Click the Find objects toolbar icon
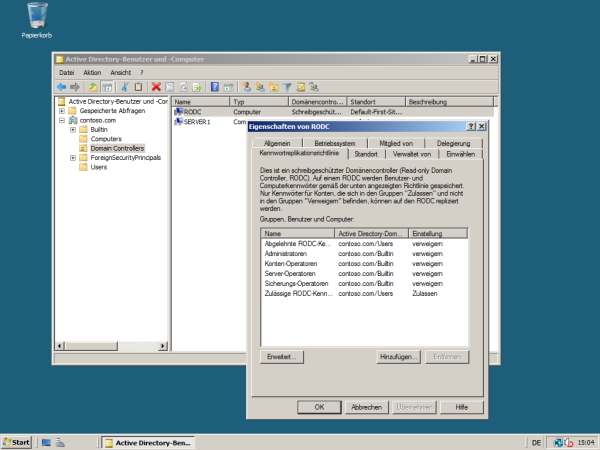Image resolution: width=600 pixels, height=450 pixels. [x=301, y=87]
